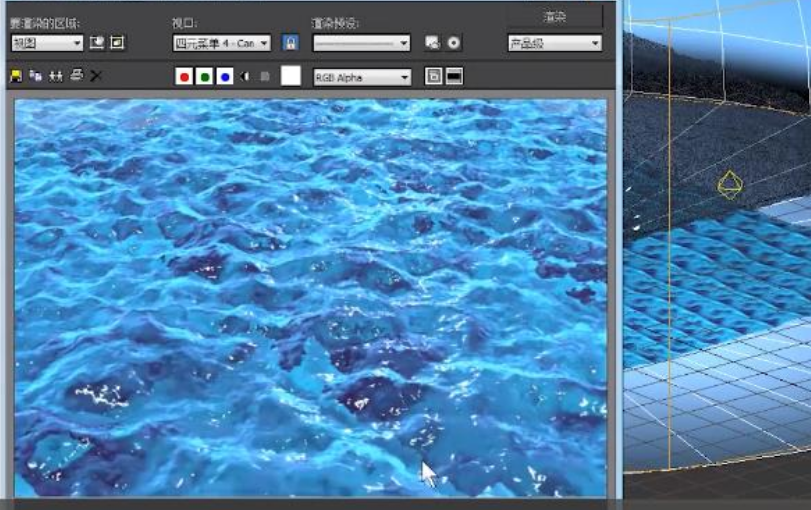Expand the viewport selection dropdown
The height and width of the screenshot is (510, 811).
[x=221, y=43]
